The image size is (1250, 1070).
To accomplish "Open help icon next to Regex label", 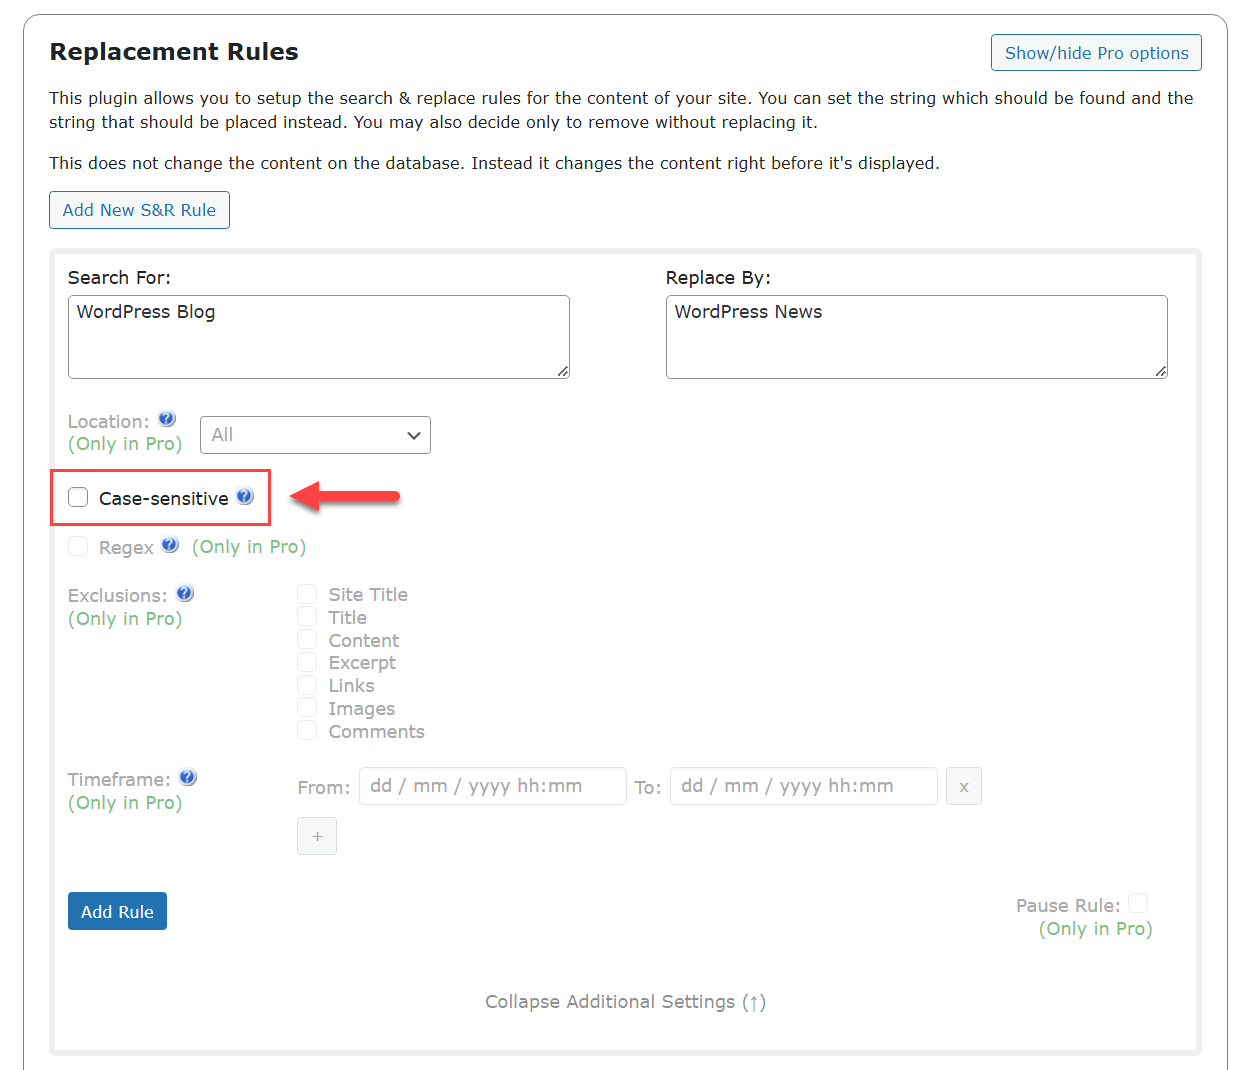I will (x=170, y=545).
